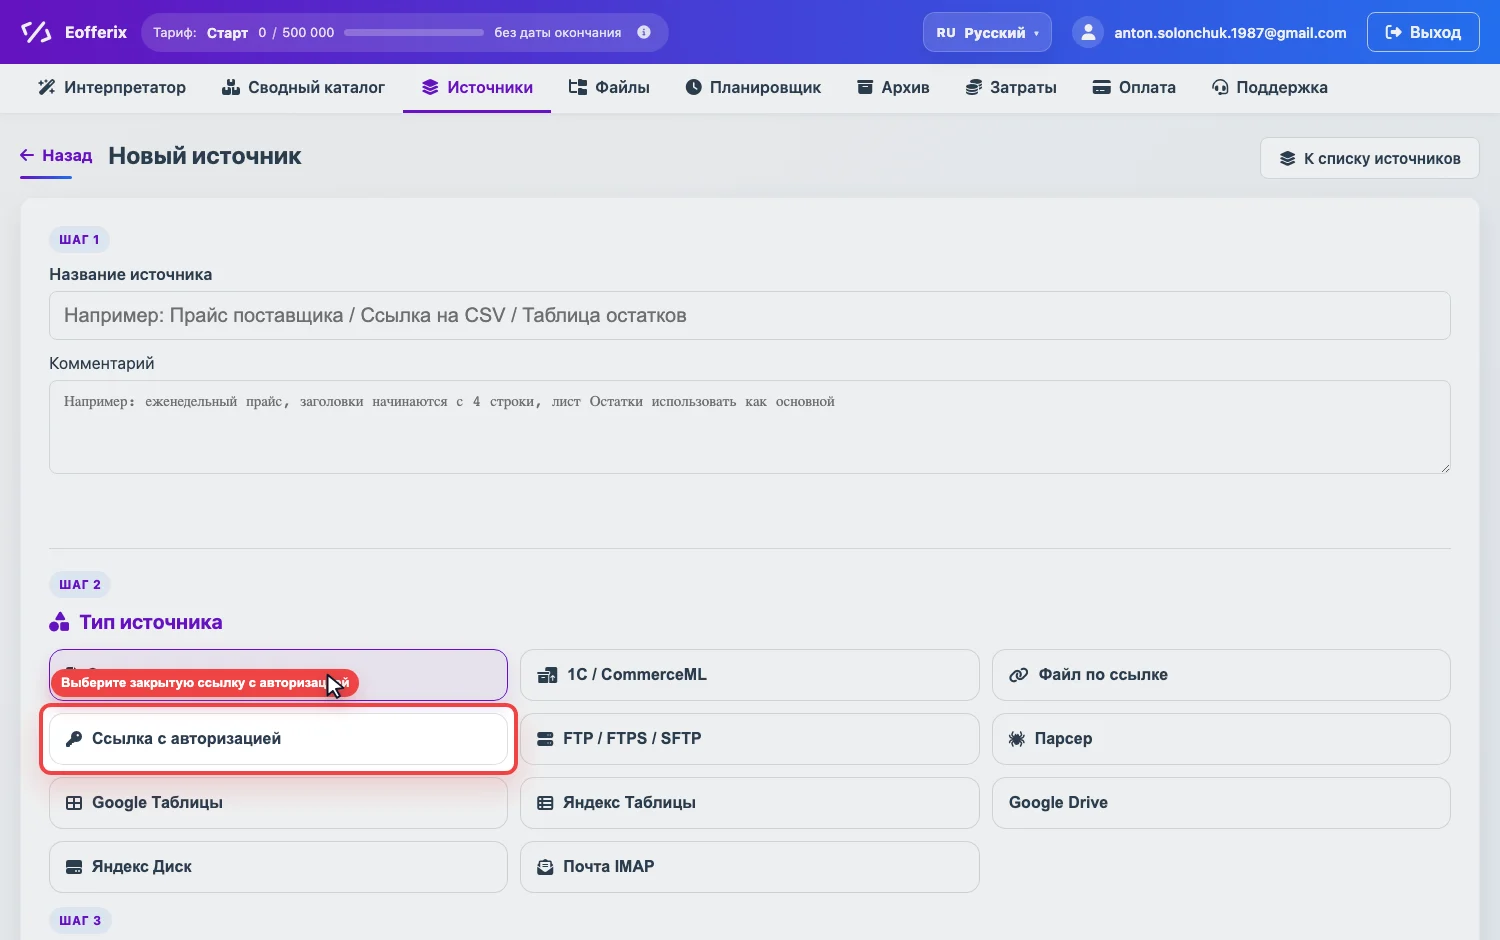1500x940 pixels.
Task: Click the user avatar icon
Action: (1087, 32)
